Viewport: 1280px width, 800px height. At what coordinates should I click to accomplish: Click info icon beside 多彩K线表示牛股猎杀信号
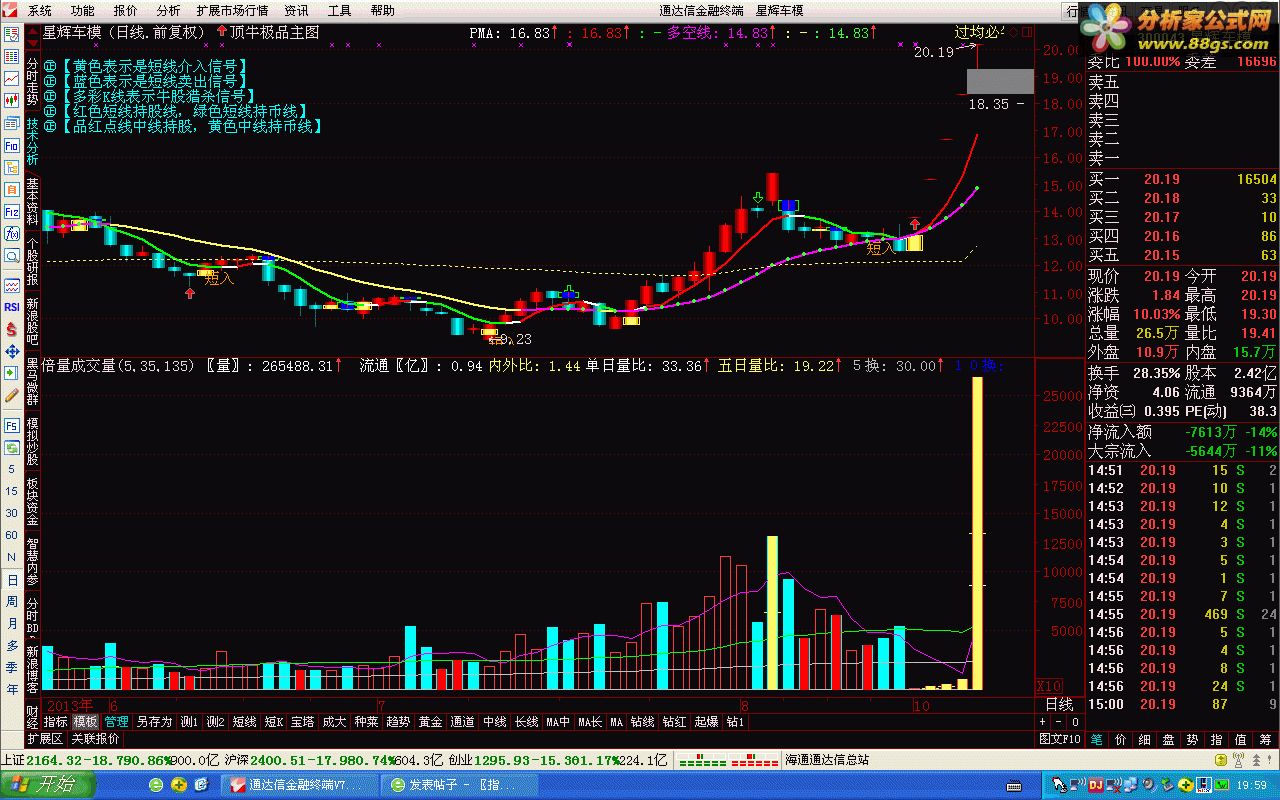pyautogui.click(x=51, y=96)
